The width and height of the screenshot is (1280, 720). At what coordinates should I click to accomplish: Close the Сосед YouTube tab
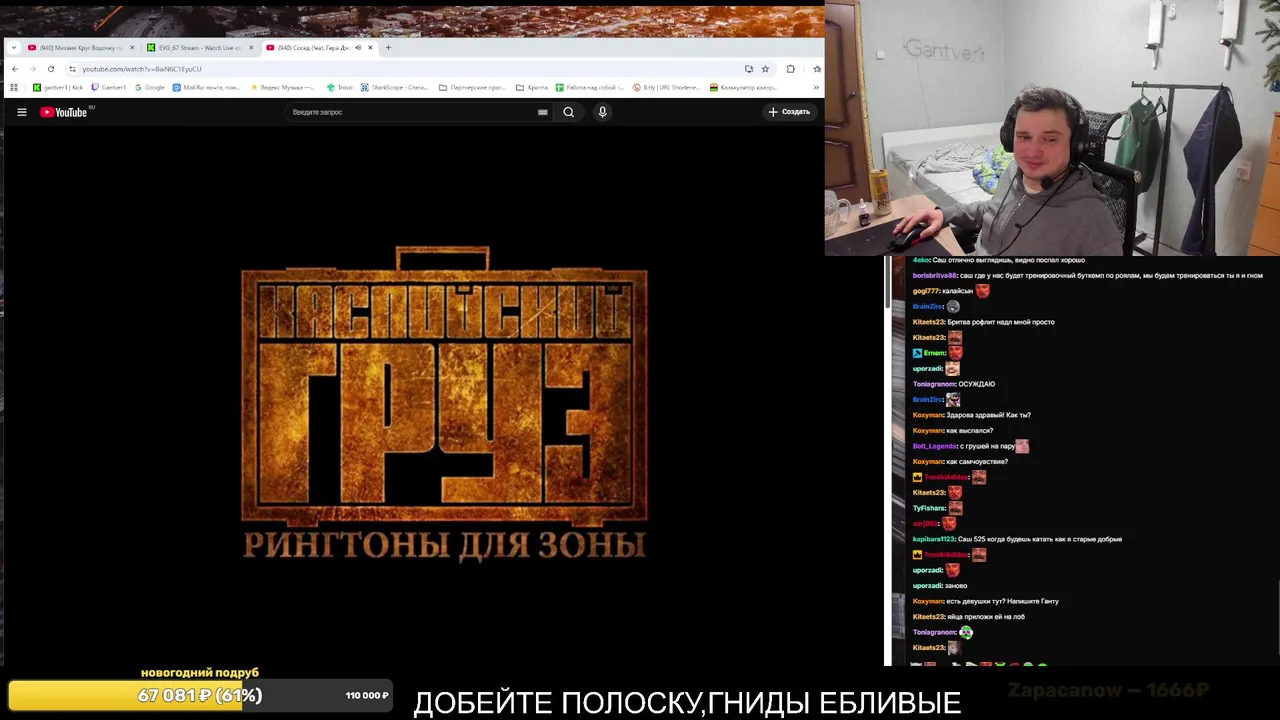pos(370,48)
